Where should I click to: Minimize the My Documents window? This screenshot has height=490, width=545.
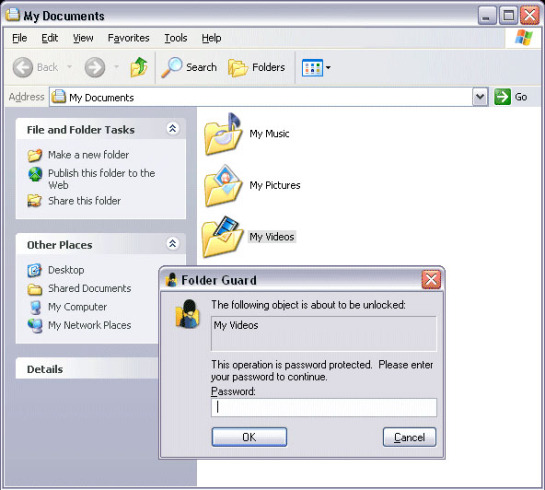(x=486, y=15)
